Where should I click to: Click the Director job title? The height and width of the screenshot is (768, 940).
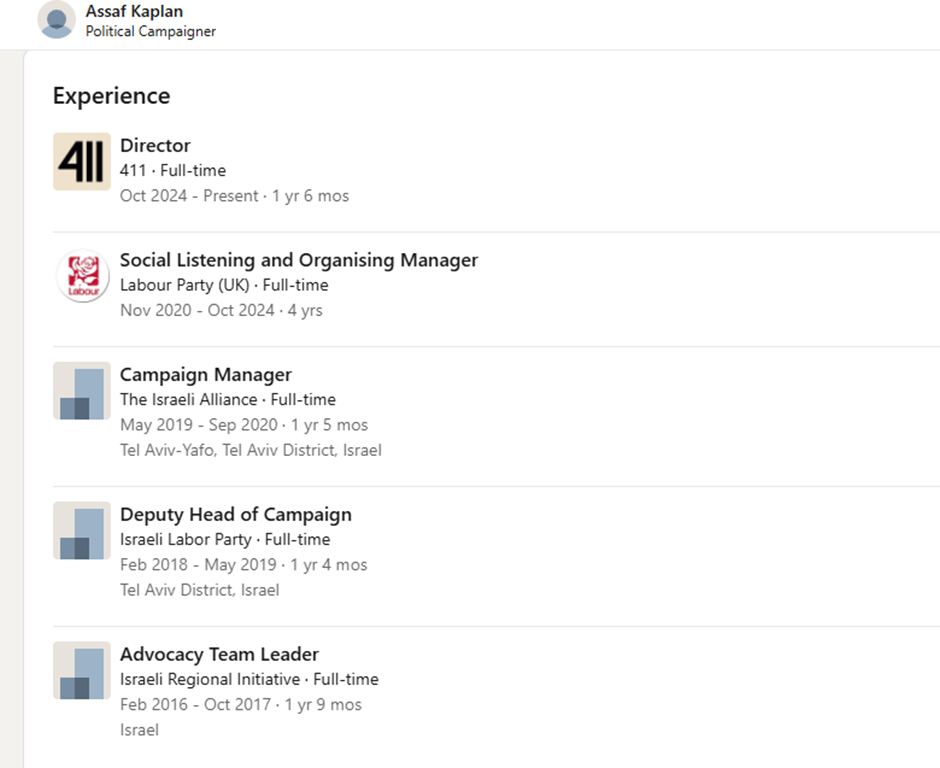click(155, 145)
